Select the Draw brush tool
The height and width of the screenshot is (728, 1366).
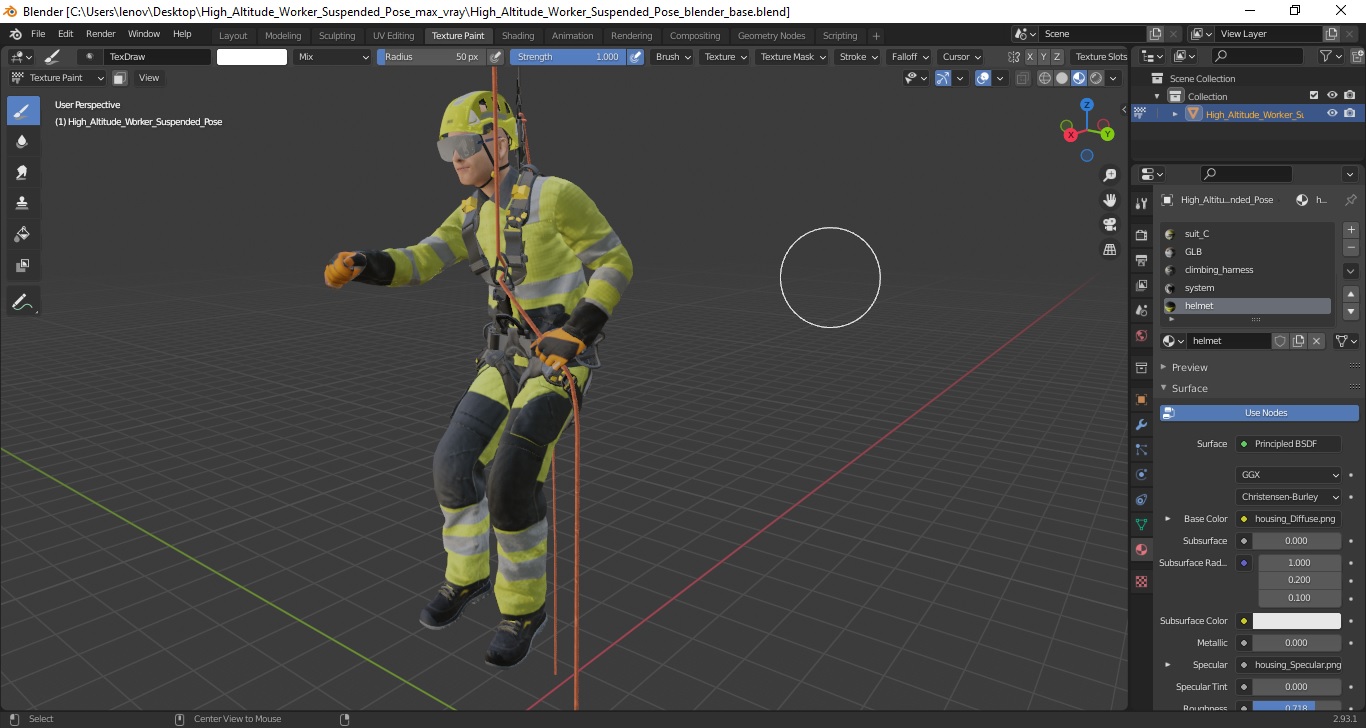pyautogui.click(x=23, y=110)
